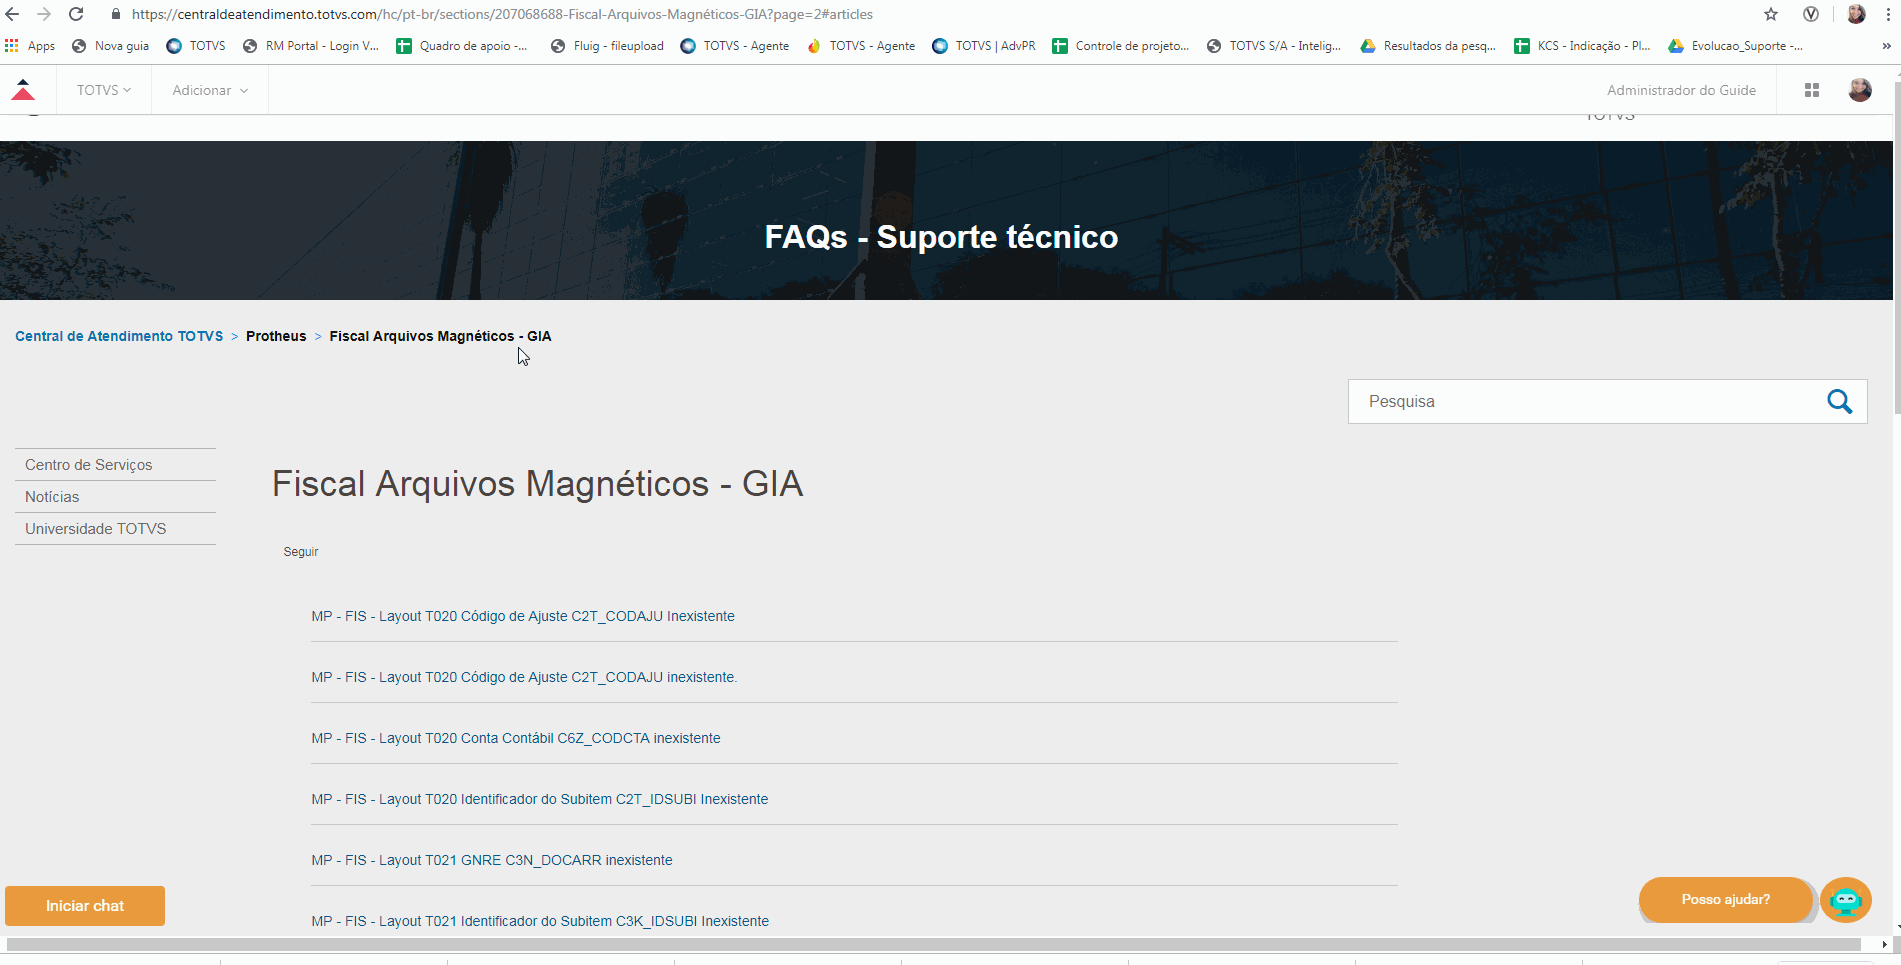Open article Identificador do Subitem C2T_IDSUBI

pyautogui.click(x=540, y=799)
